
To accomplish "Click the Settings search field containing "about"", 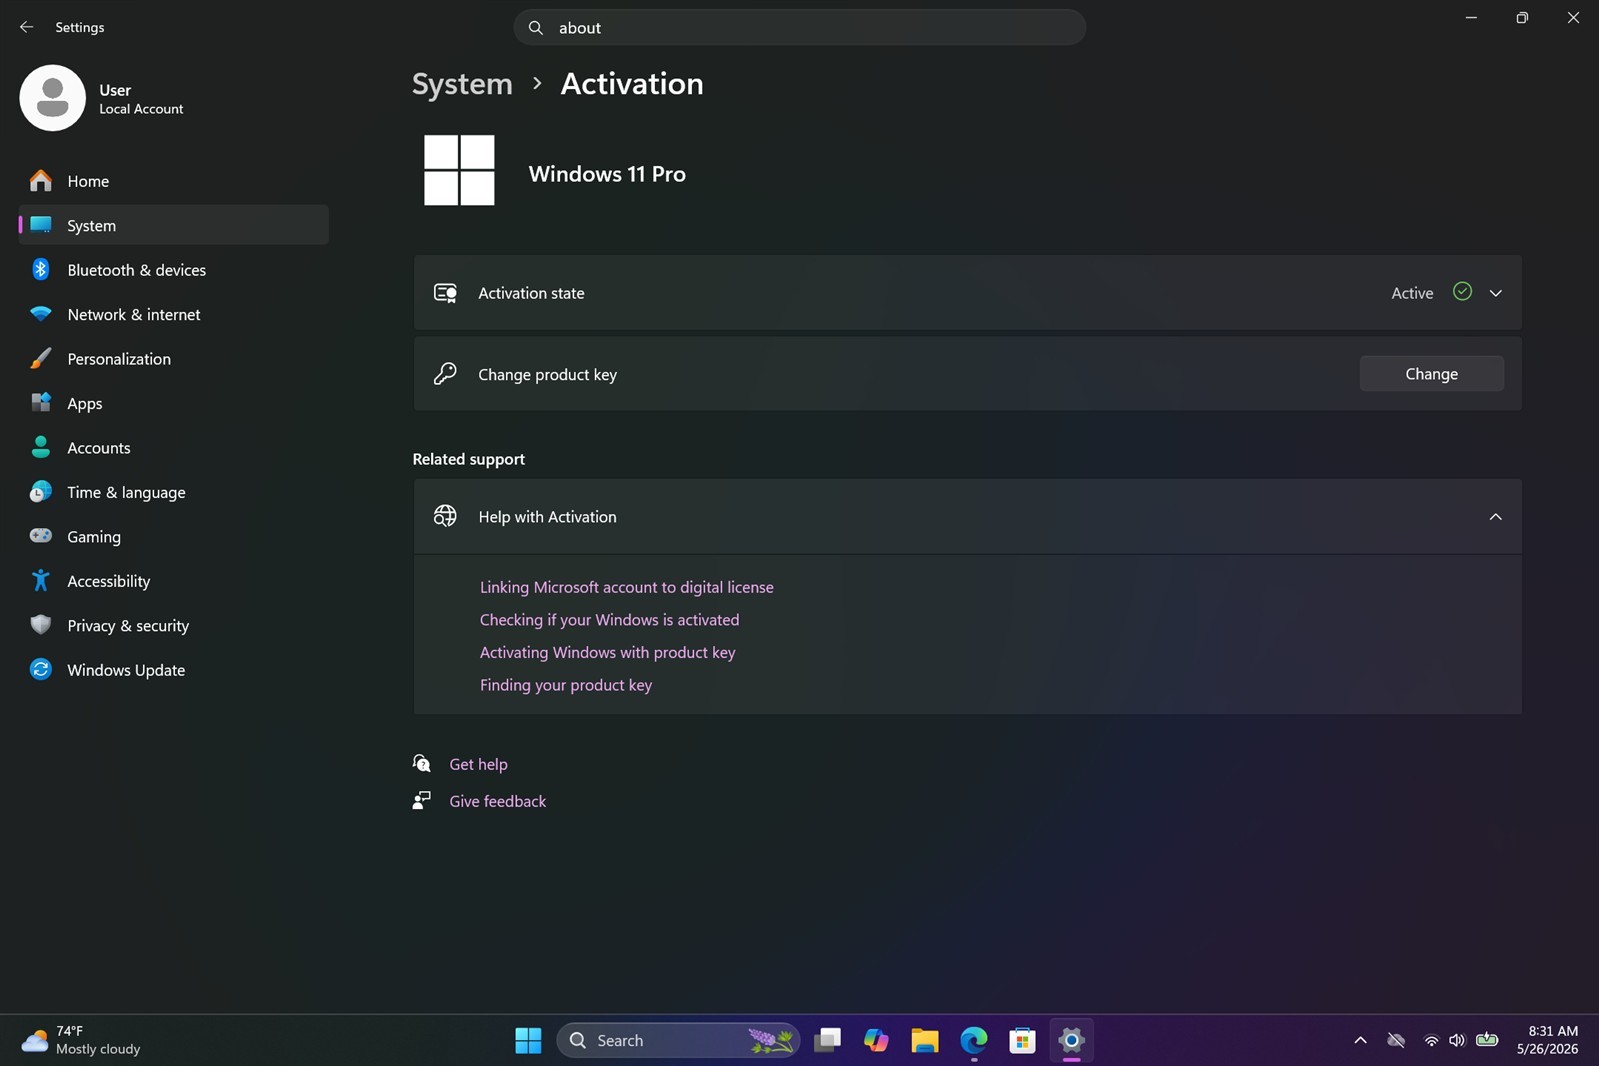I will coord(799,28).
